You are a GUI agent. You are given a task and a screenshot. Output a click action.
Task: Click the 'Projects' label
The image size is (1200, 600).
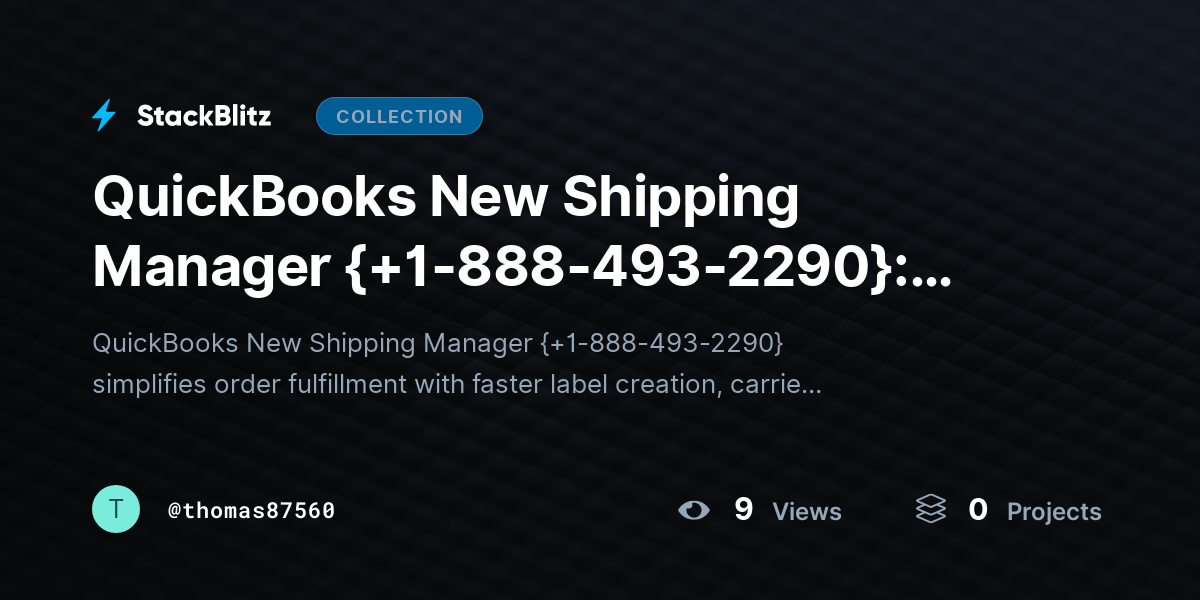[x=1054, y=511]
